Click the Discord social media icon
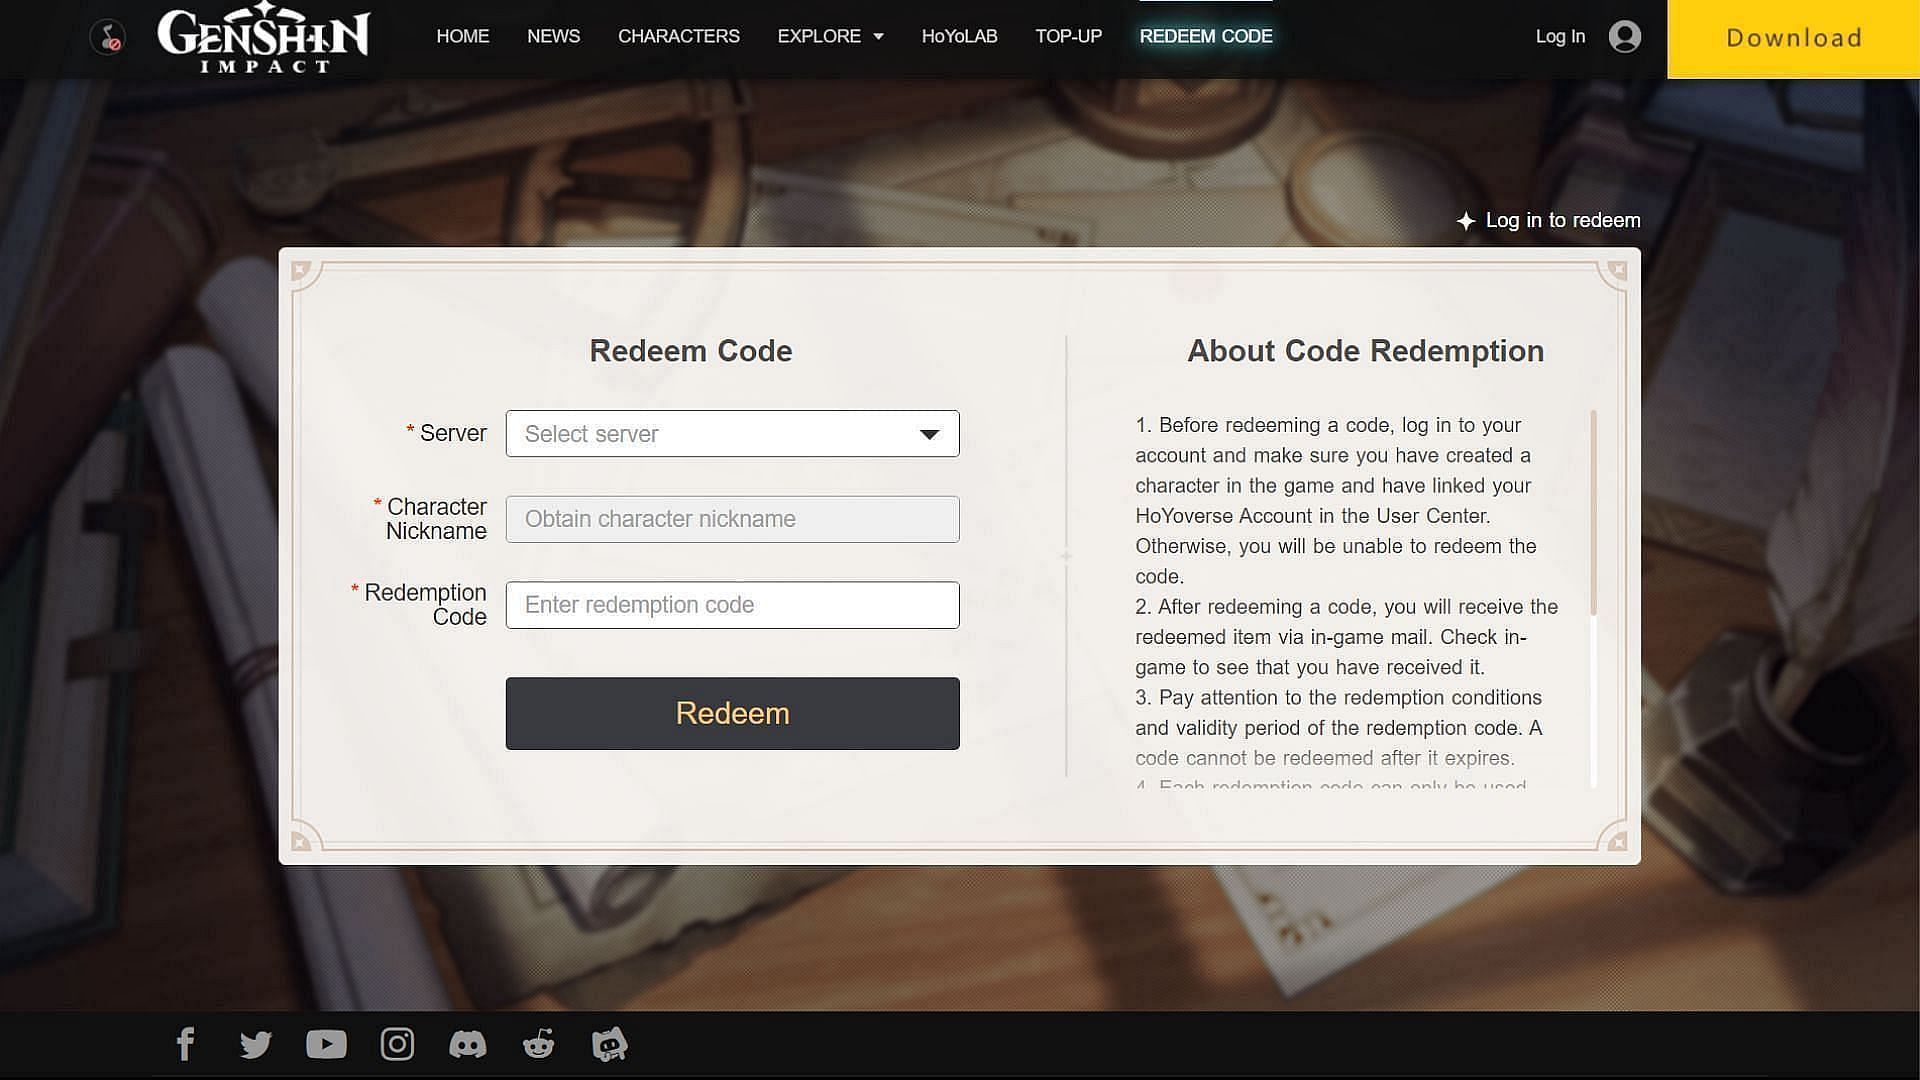Screen dimensions: 1920x1080 click(467, 1043)
